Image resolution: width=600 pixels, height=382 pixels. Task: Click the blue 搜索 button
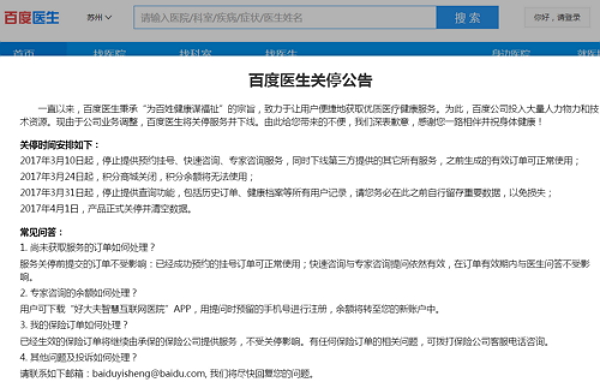pos(467,17)
